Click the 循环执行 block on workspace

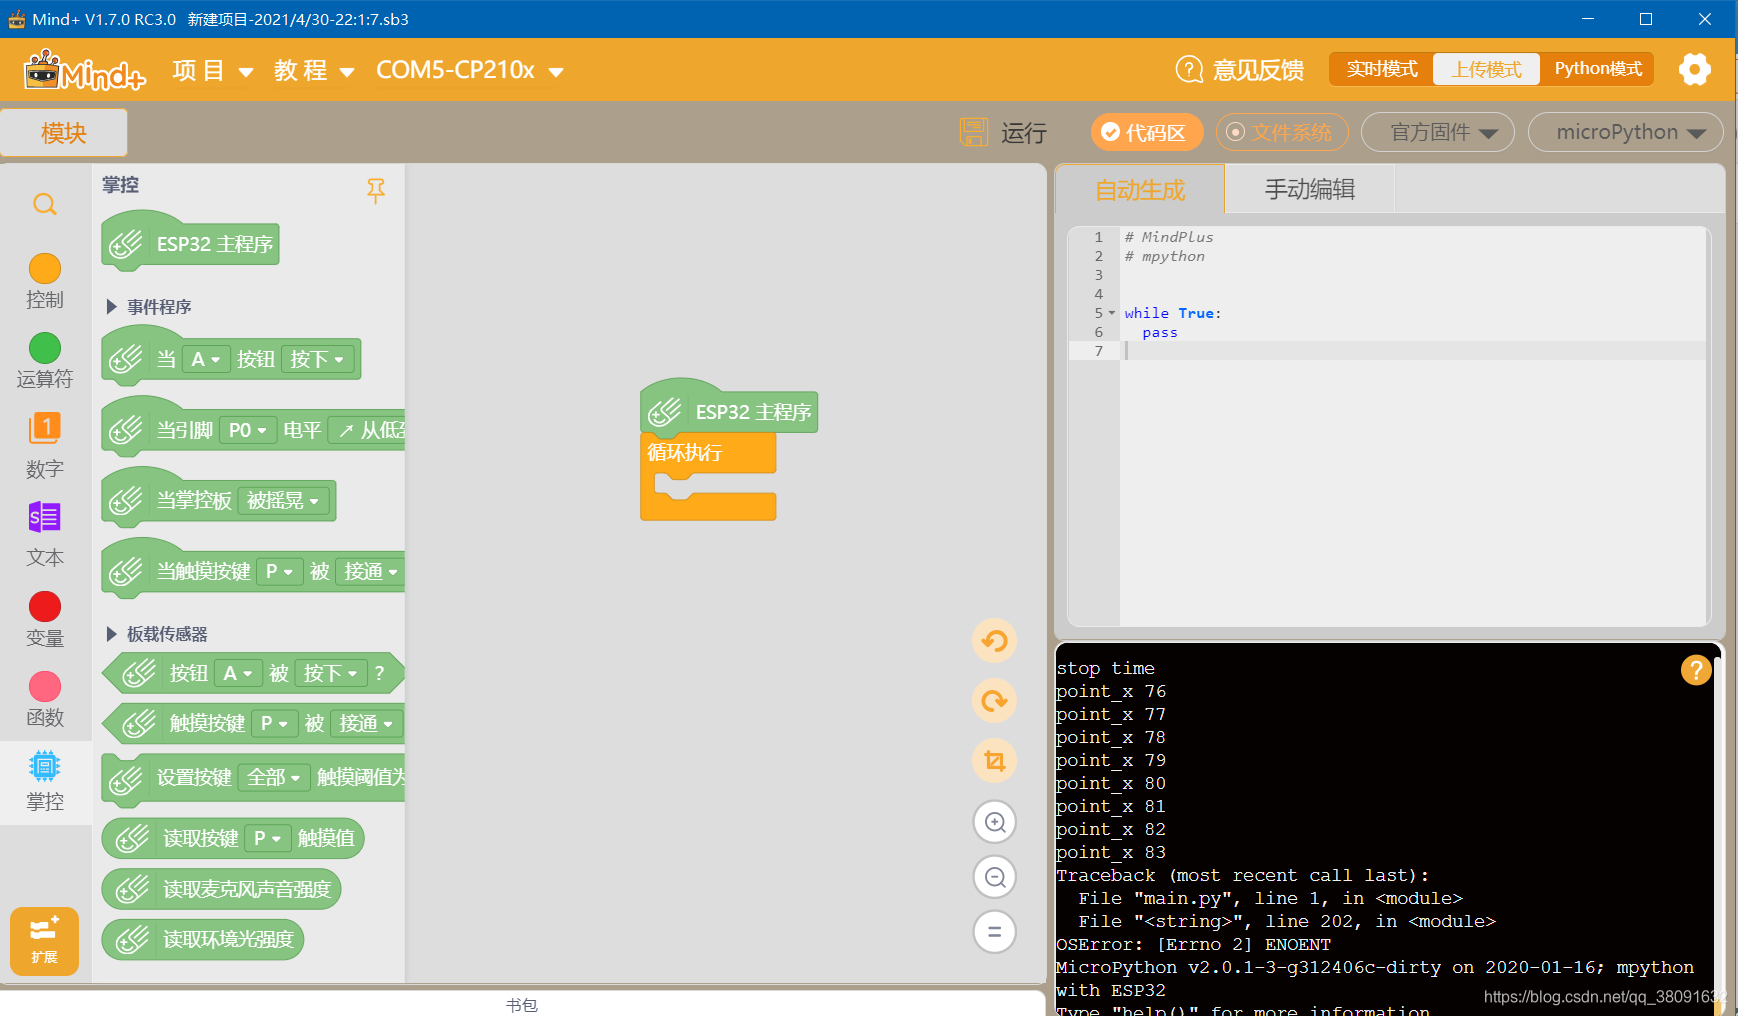(x=708, y=453)
